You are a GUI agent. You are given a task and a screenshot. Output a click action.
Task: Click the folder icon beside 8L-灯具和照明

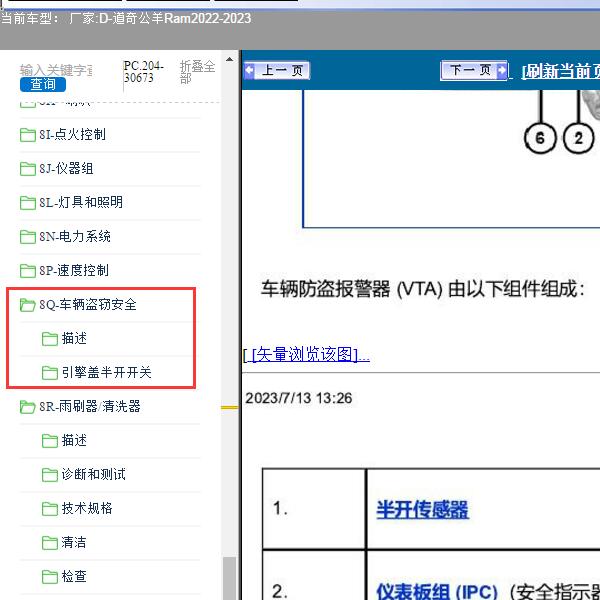click(x=28, y=202)
